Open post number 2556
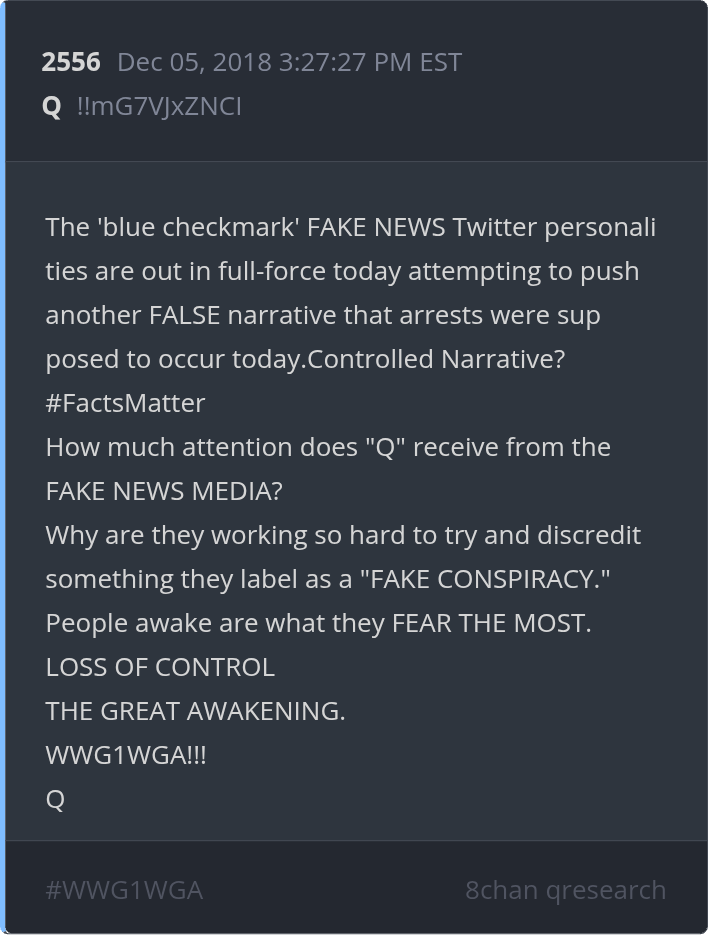Viewport: 710px width, 936px height. pyautogui.click(x=71, y=62)
